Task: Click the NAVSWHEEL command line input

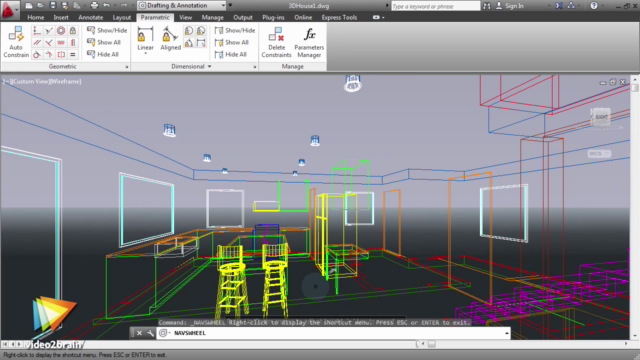Action: 334,333
